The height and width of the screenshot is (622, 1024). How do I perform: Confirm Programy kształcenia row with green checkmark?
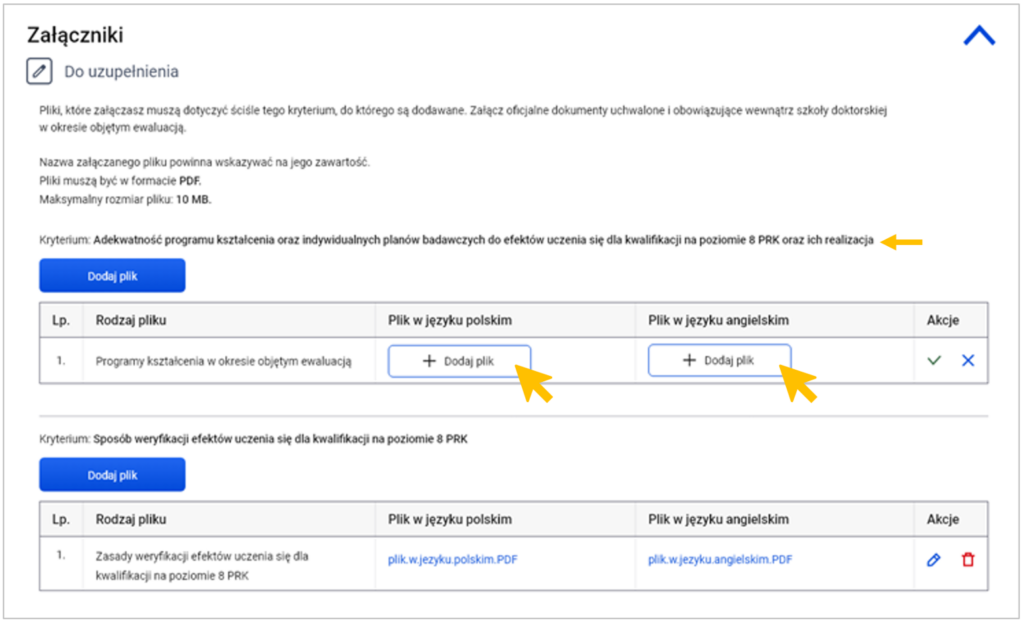[x=934, y=360]
